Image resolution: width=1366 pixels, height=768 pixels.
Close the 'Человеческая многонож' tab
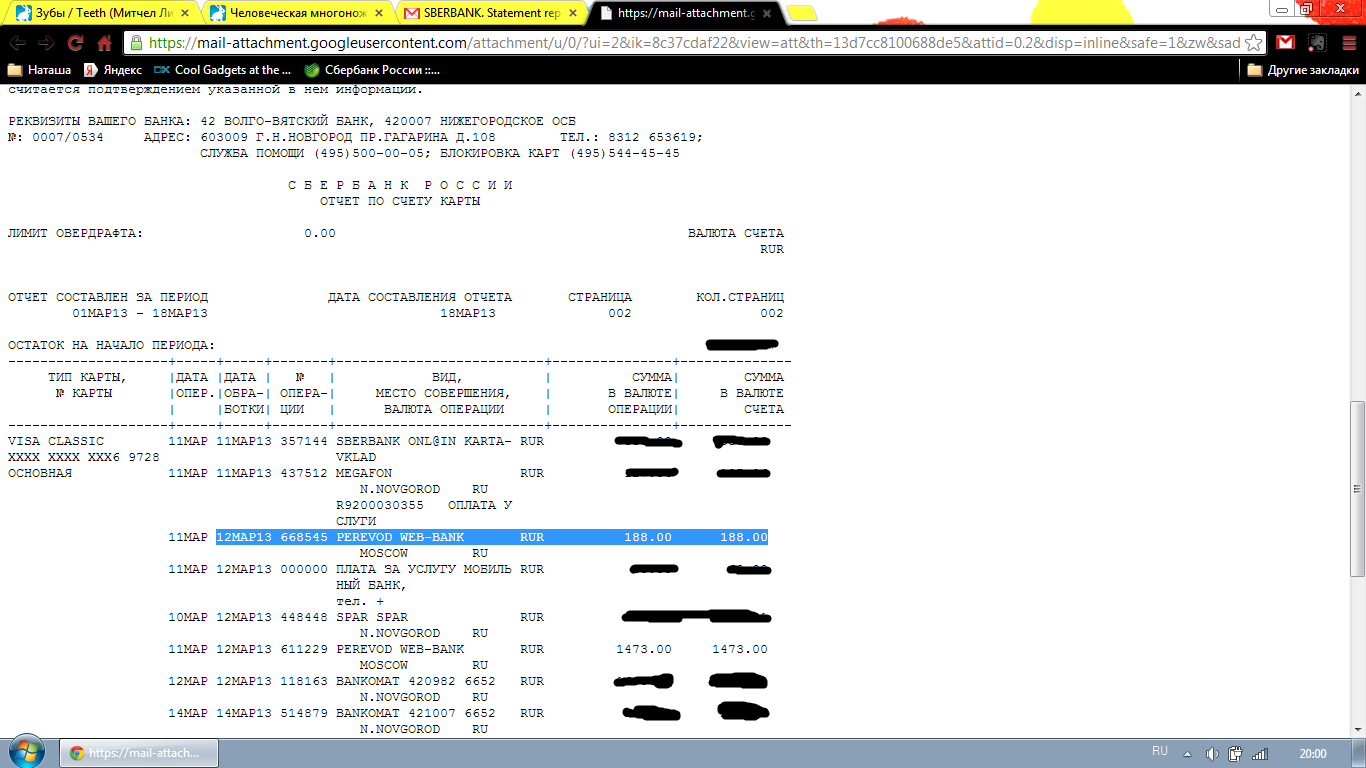381,12
